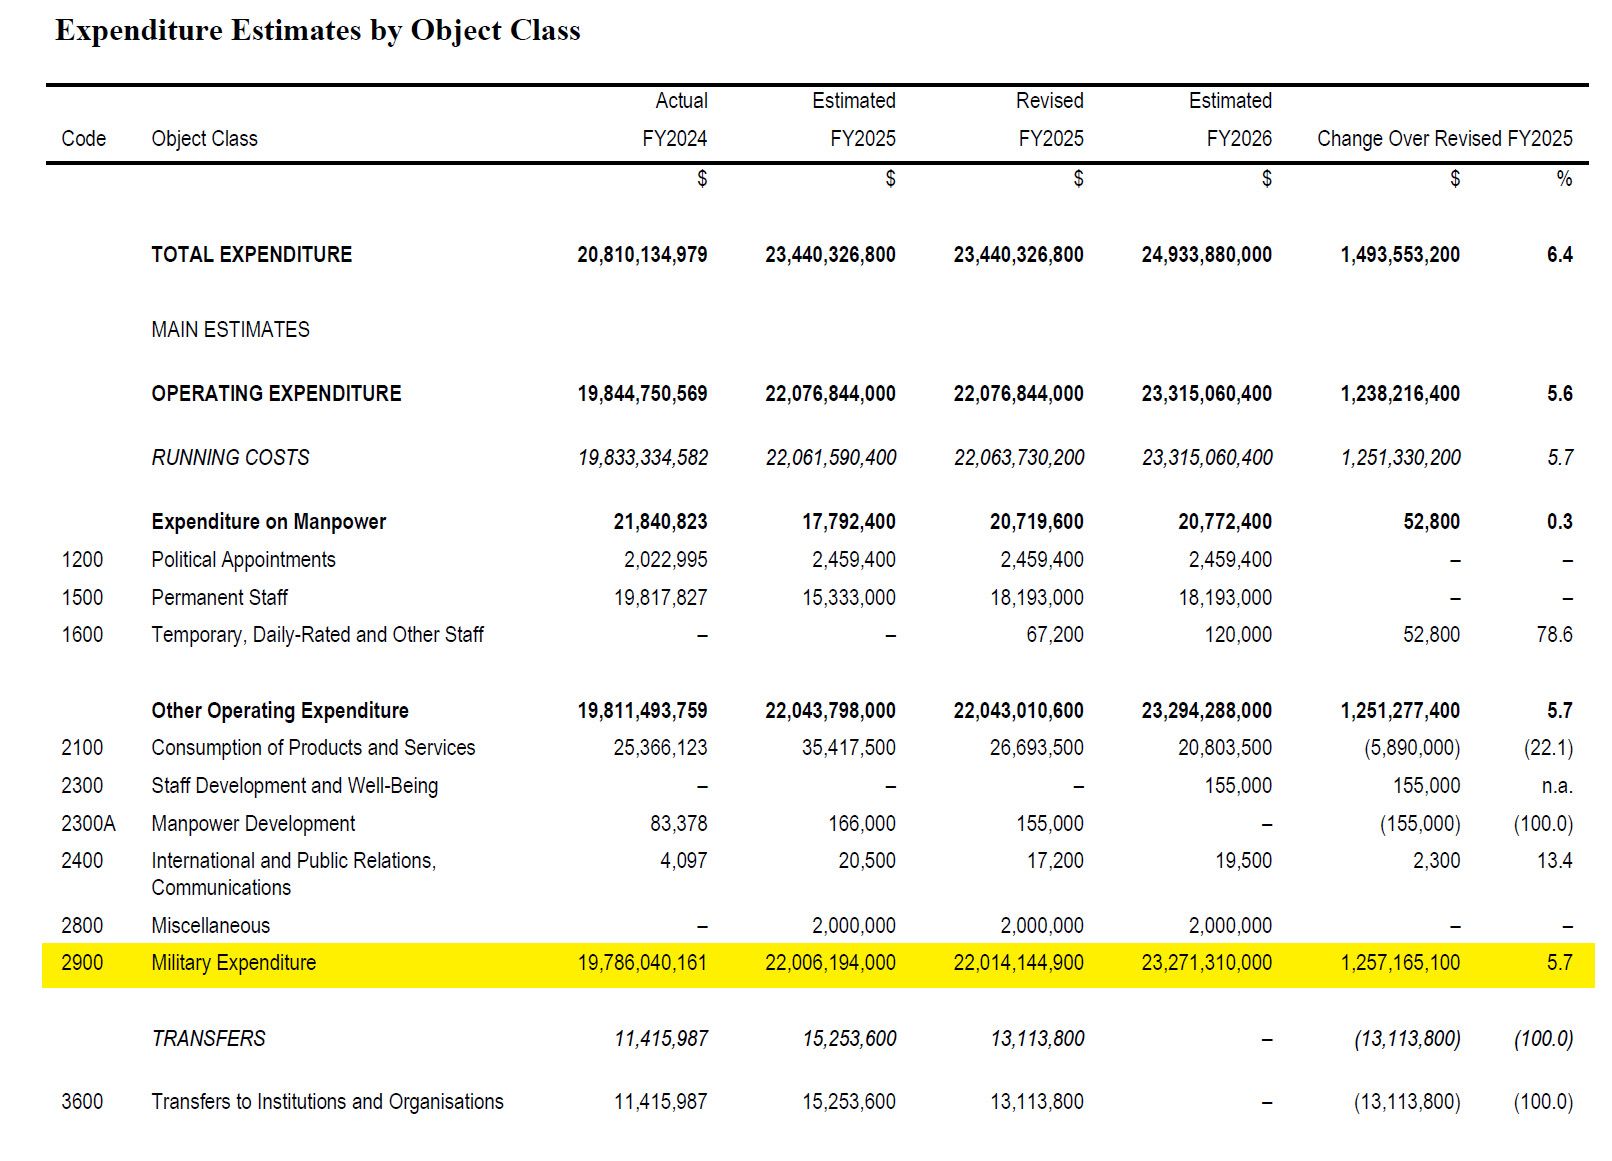Select the 'Permanent Staff' row label

click(x=219, y=597)
